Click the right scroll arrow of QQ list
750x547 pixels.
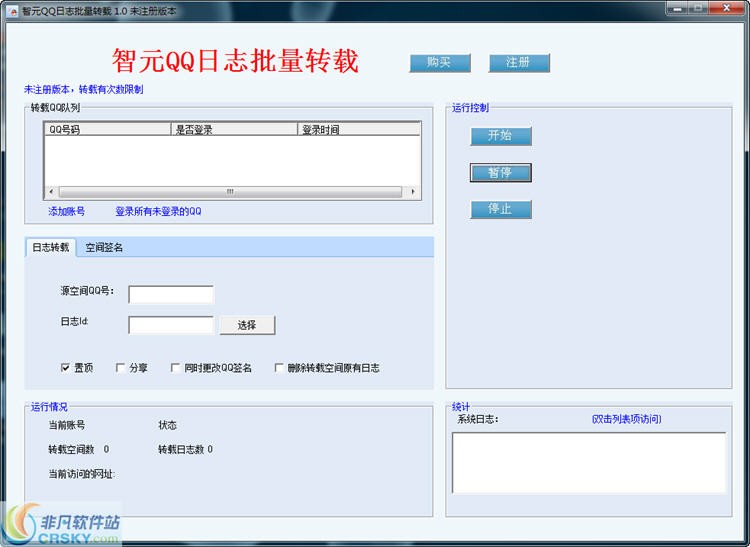413,192
